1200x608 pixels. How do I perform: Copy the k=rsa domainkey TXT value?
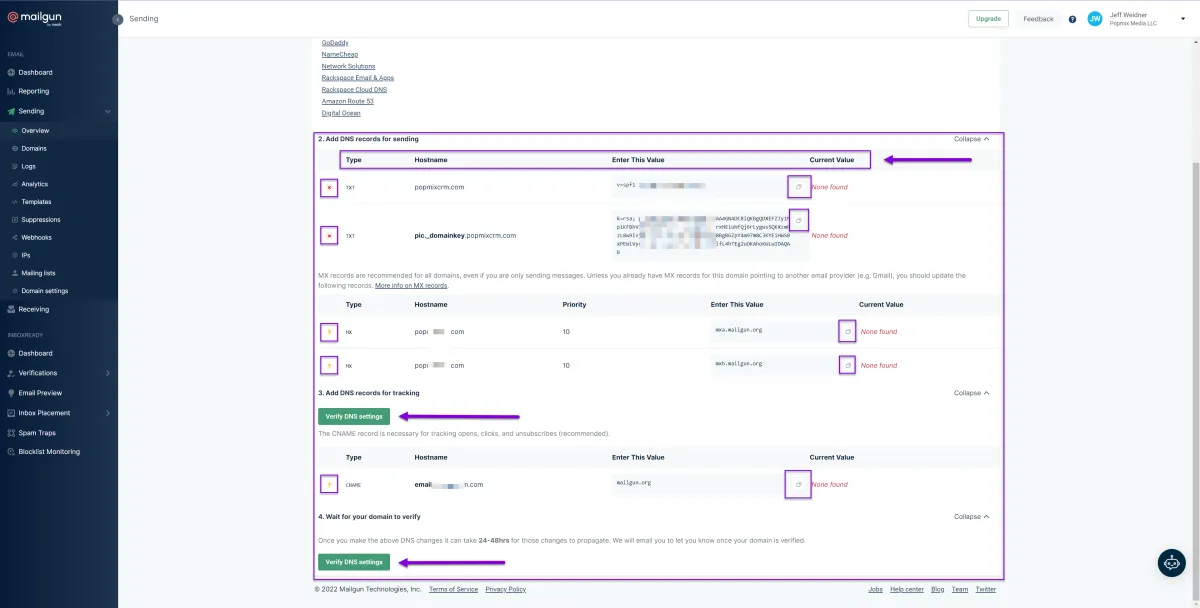(798, 220)
